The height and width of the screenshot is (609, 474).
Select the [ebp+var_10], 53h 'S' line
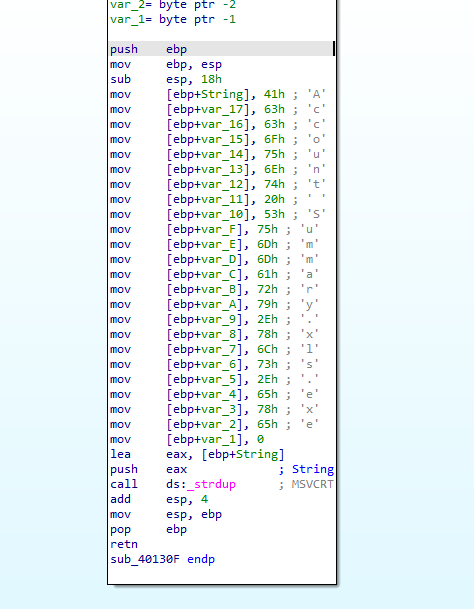coord(218,214)
